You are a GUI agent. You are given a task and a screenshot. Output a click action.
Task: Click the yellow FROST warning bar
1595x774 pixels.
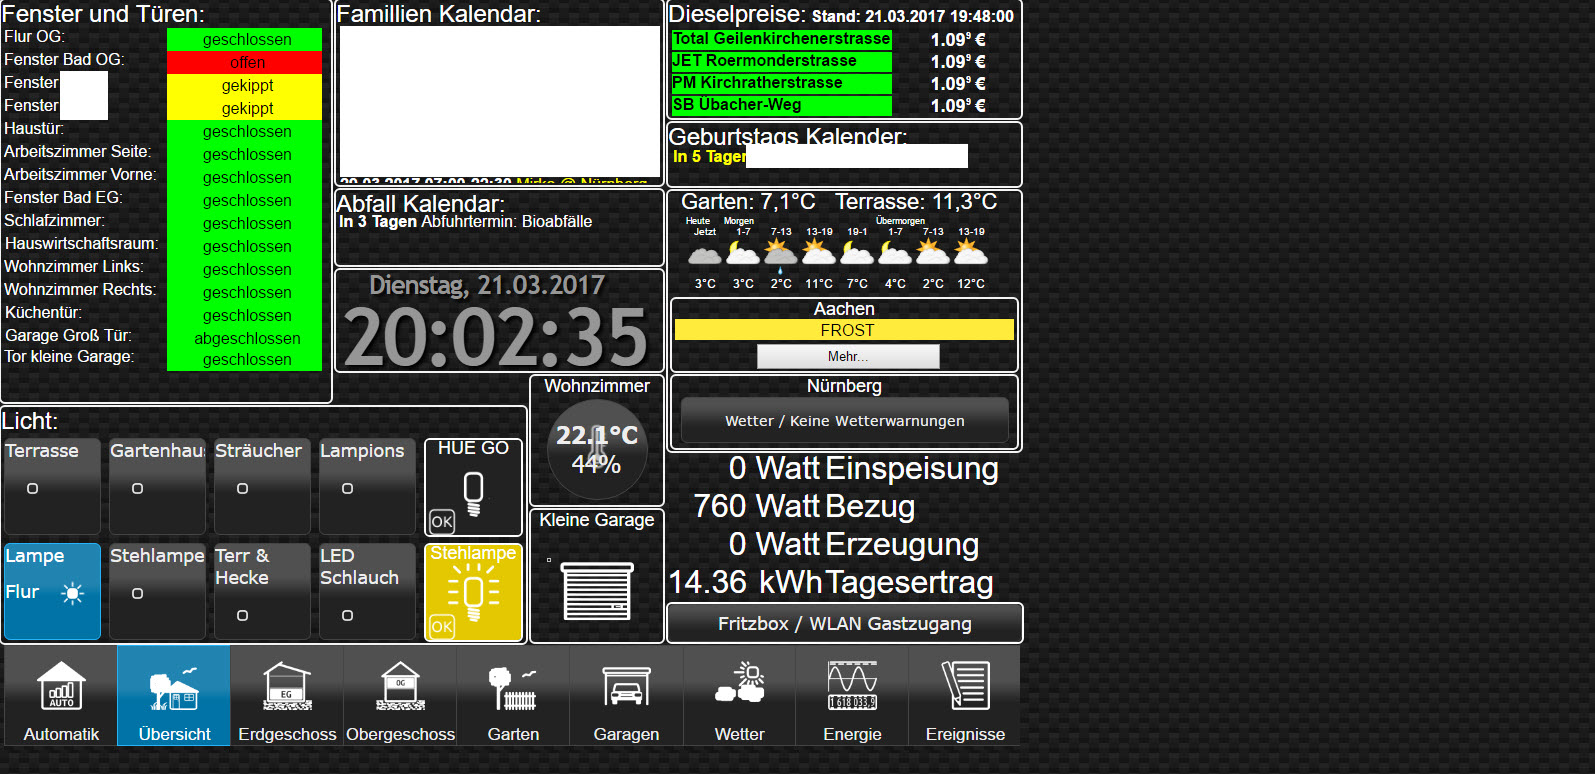point(844,331)
